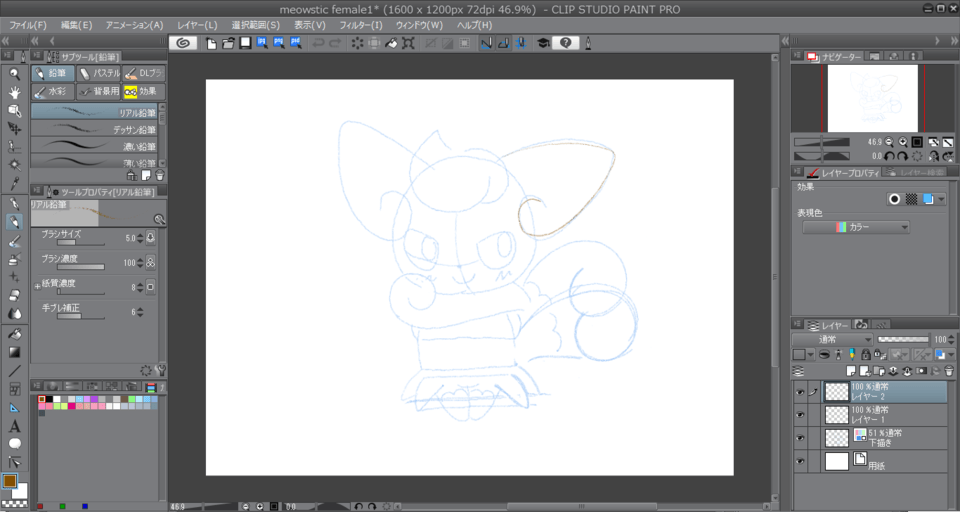Select the Auto select magic wand tool
The image size is (960, 512).
[15, 165]
